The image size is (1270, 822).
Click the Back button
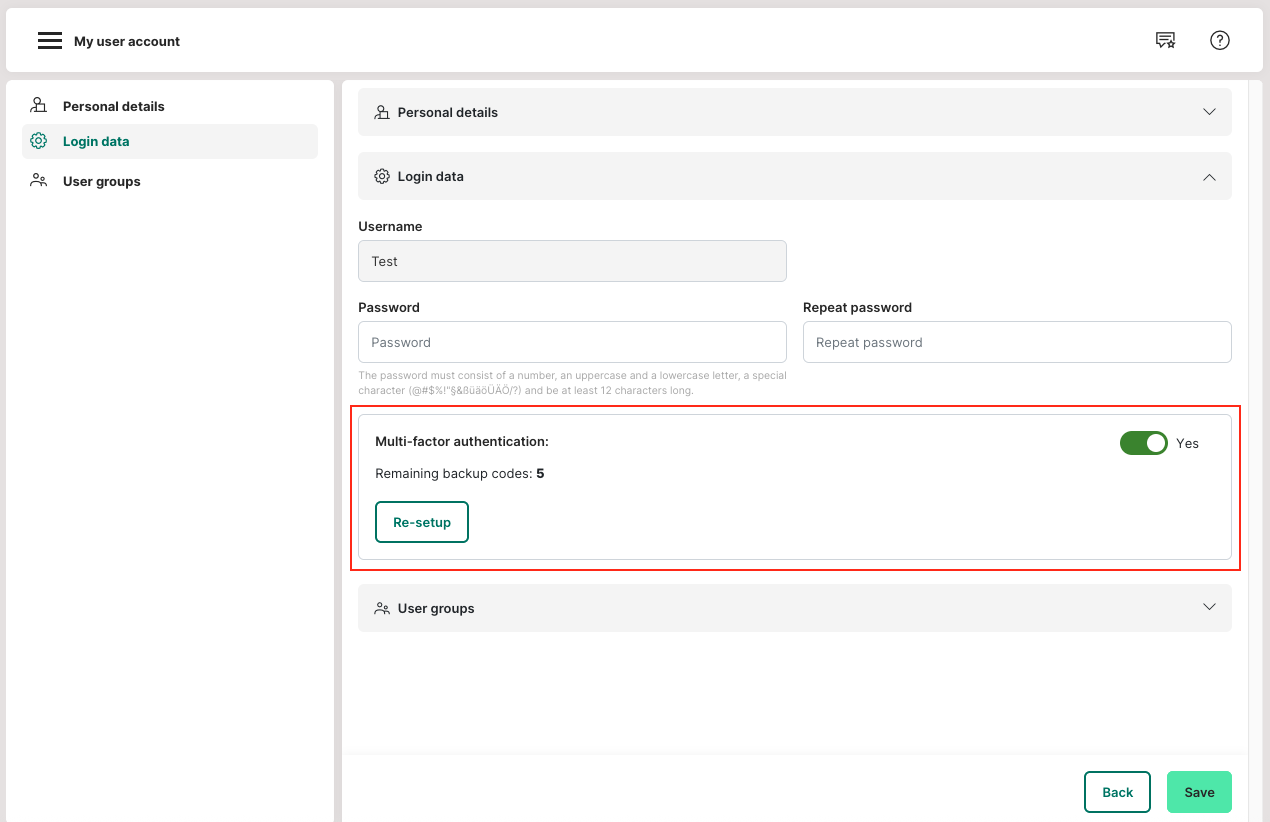coord(1117,792)
